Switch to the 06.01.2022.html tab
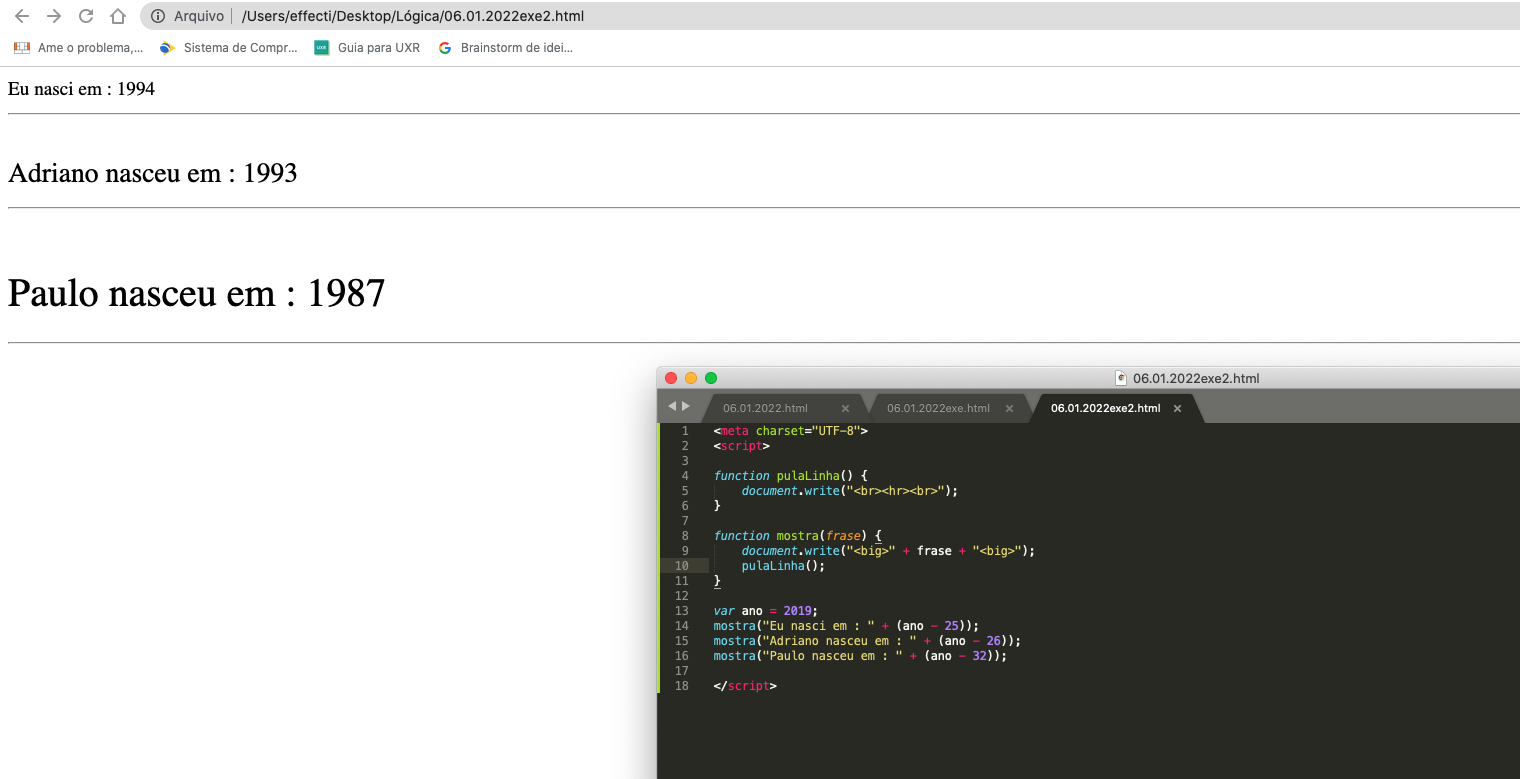The image size is (1520, 779). pyautogui.click(x=765, y=408)
